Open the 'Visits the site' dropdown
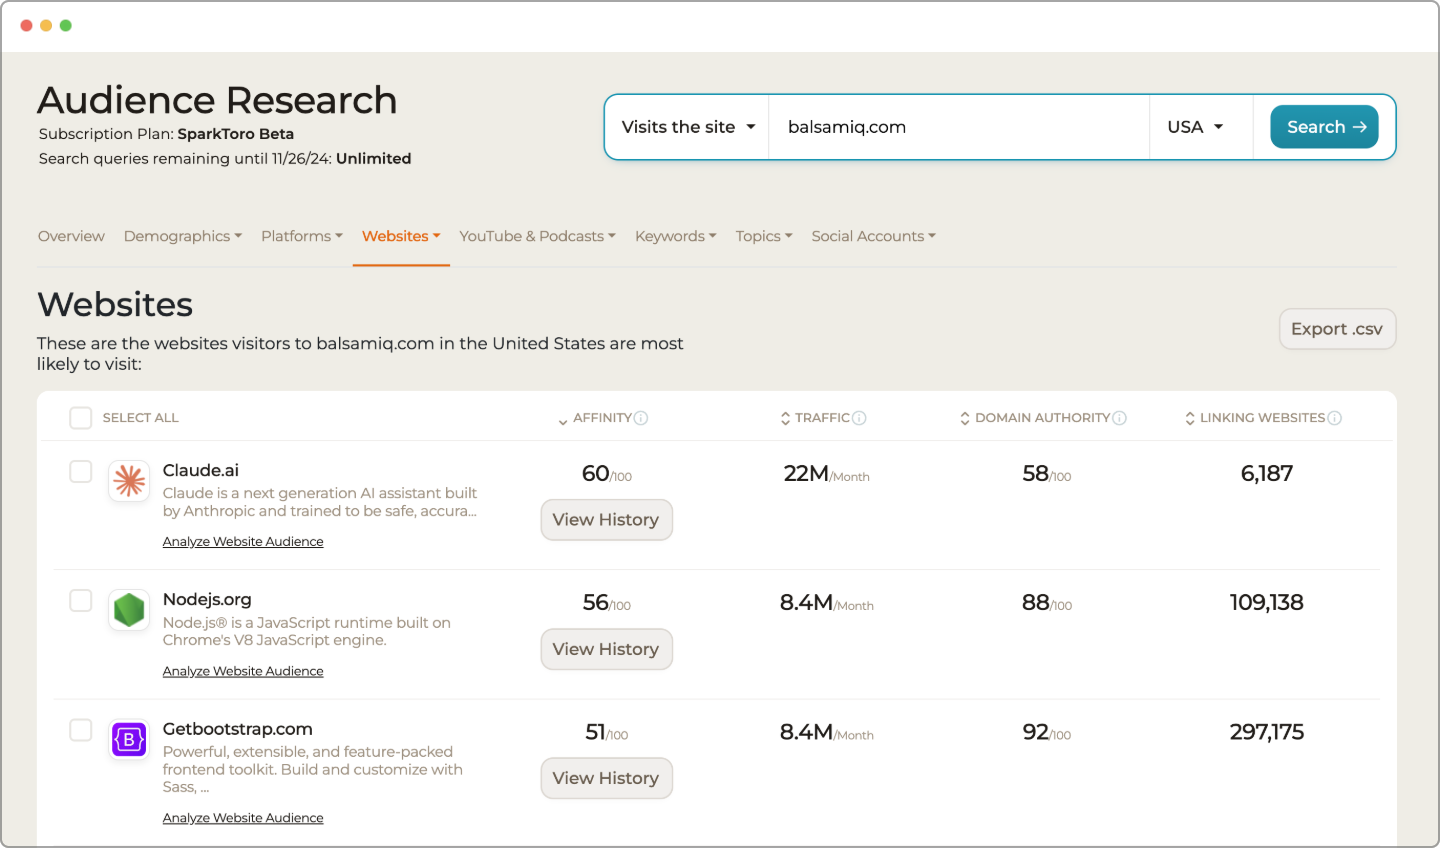Image resolution: width=1440 pixels, height=848 pixels. (x=688, y=127)
